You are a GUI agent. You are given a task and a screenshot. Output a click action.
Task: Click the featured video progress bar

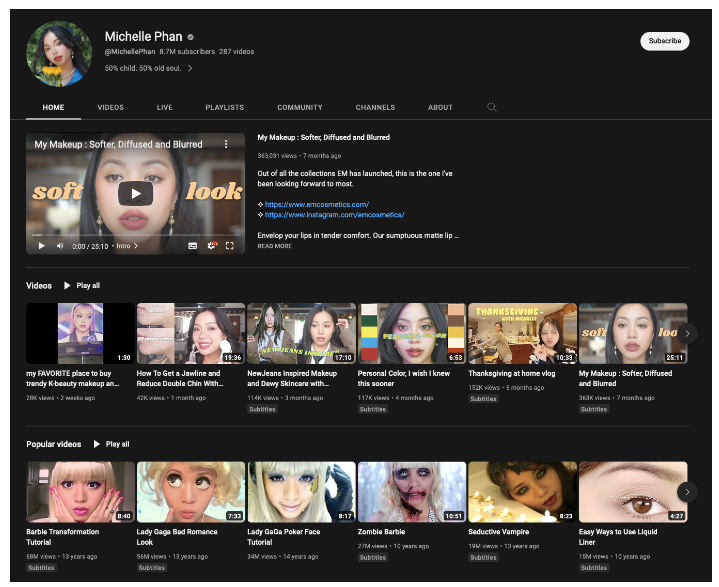point(135,236)
